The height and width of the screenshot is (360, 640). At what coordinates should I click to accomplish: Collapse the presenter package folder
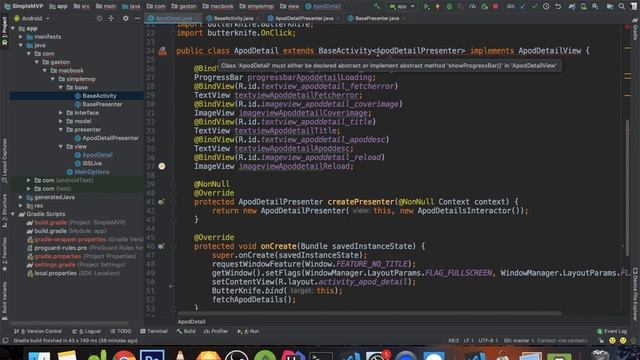[x=61, y=130]
